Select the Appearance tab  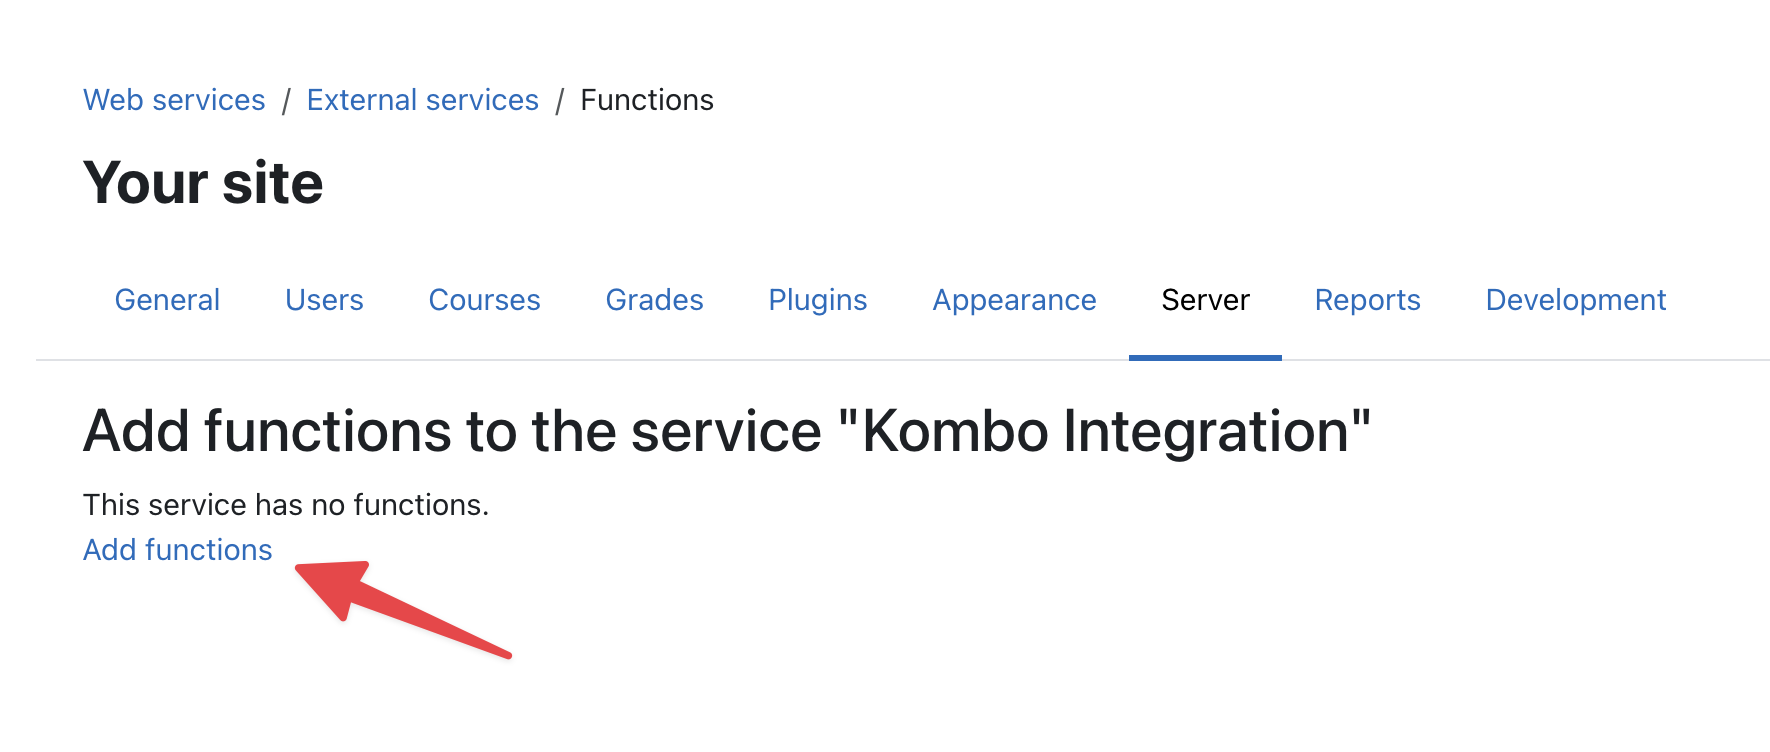pos(1014,300)
